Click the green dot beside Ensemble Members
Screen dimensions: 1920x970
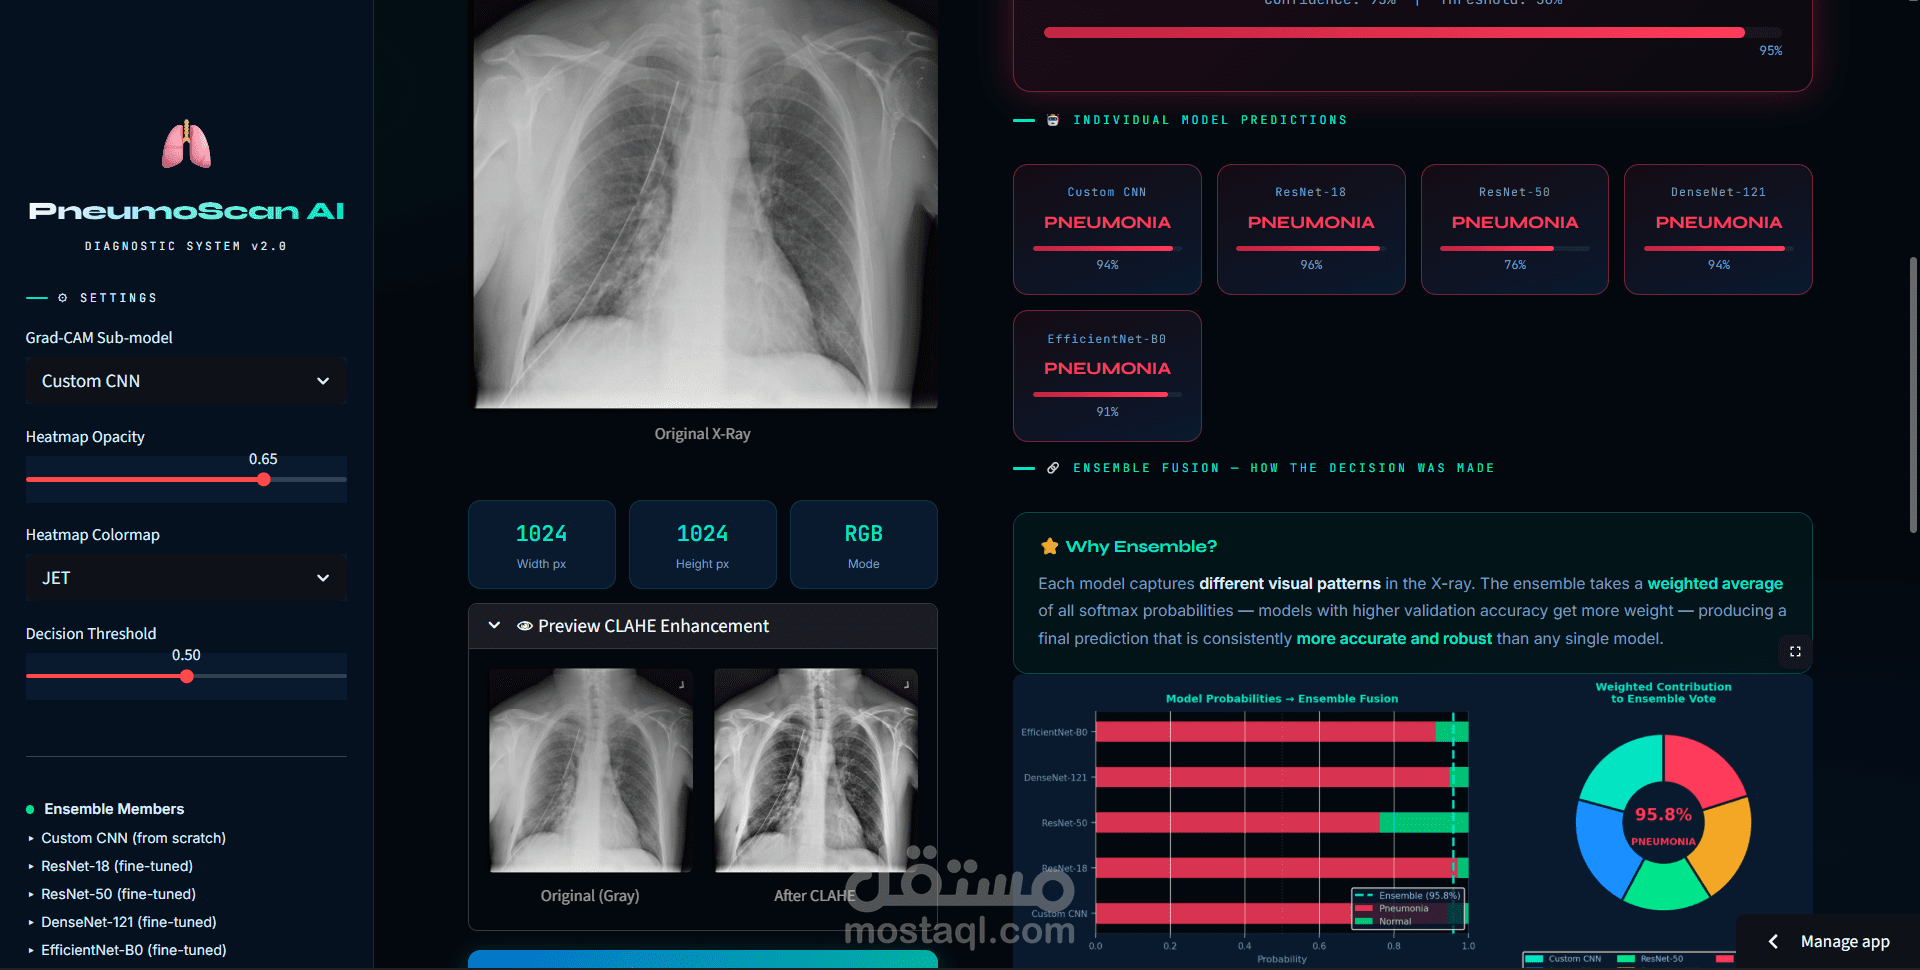30,809
